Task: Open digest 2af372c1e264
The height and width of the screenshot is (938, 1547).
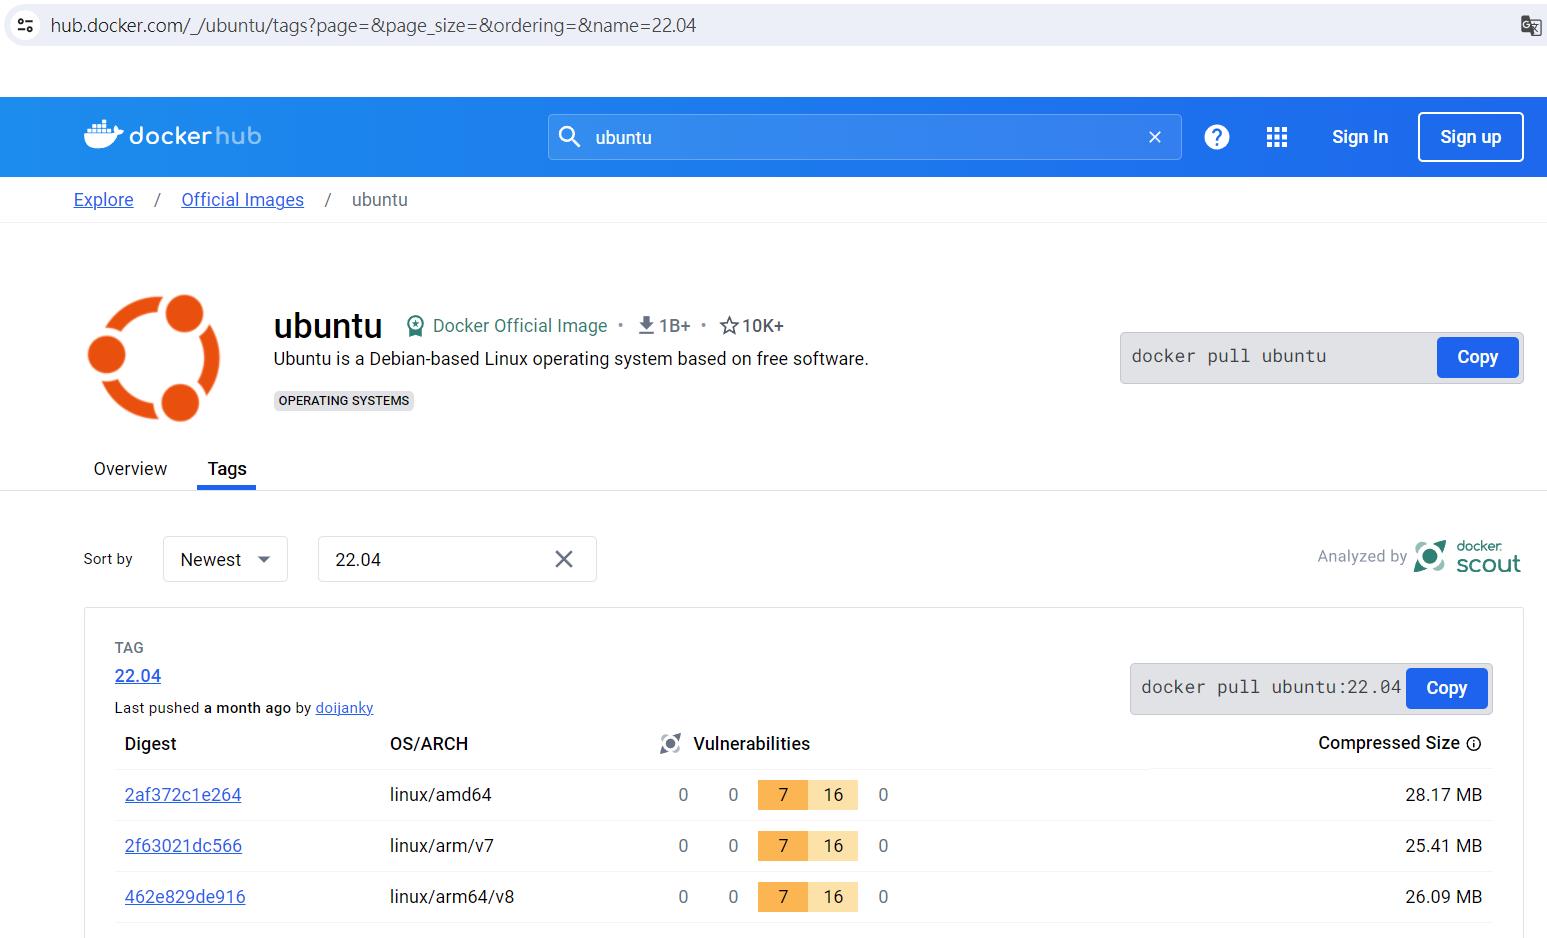Action: tap(183, 795)
